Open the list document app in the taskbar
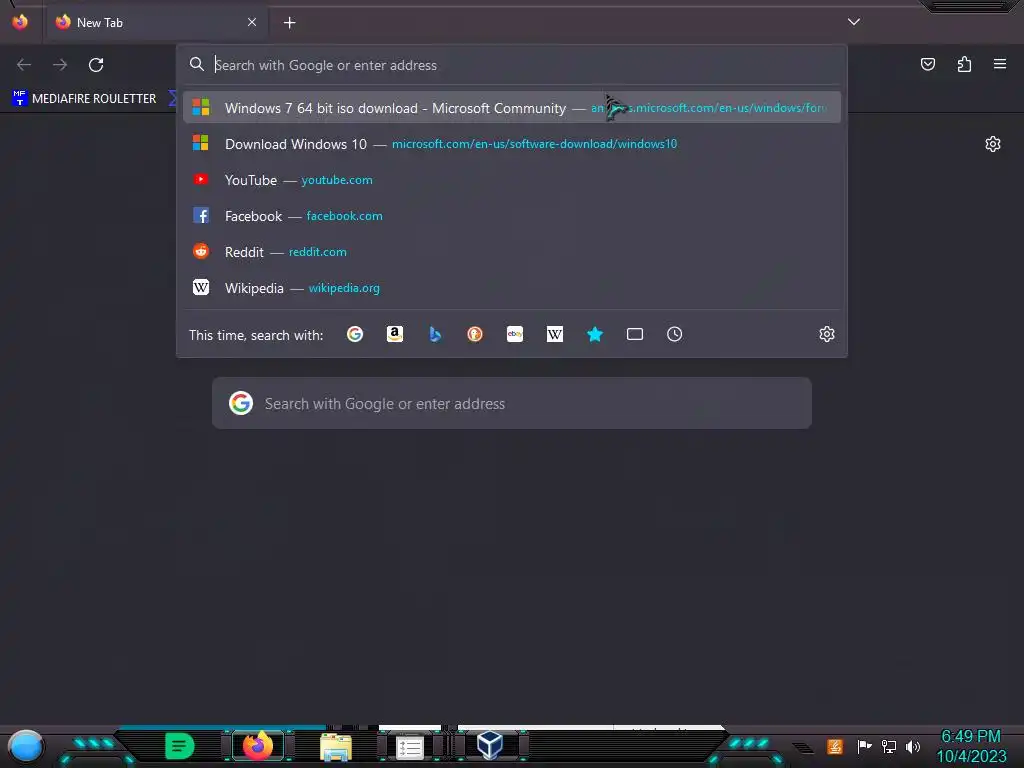Viewport: 1024px width, 768px height. pyautogui.click(x=410, y=747)
